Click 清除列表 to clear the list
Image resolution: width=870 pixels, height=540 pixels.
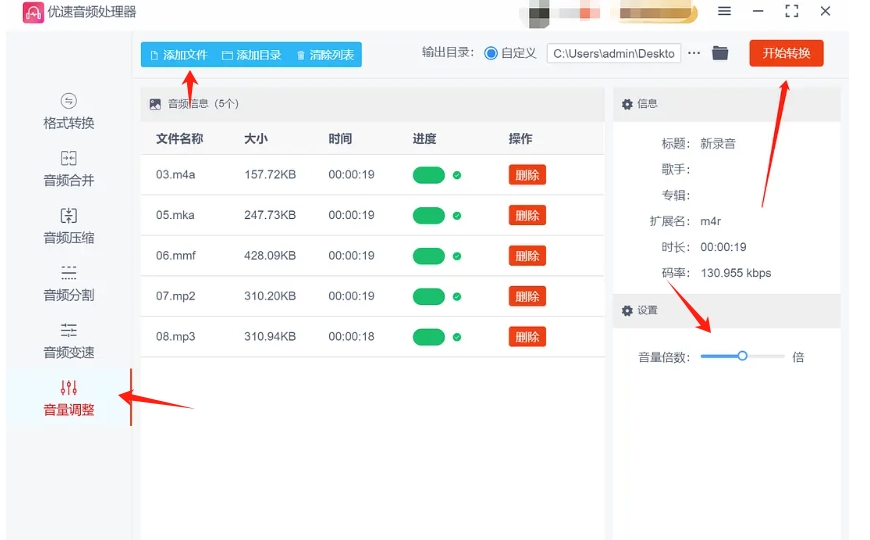click(x=325, y=55)
